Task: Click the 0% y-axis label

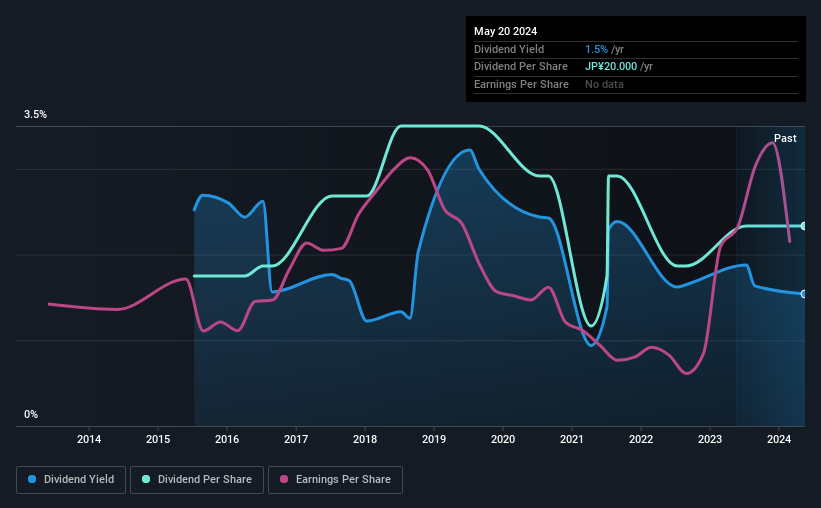Action: coord(31,415)
